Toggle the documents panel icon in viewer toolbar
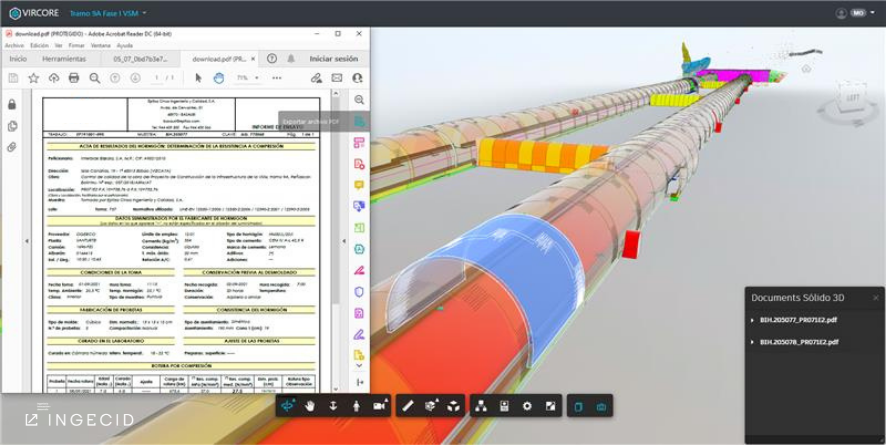 (578, 406)
